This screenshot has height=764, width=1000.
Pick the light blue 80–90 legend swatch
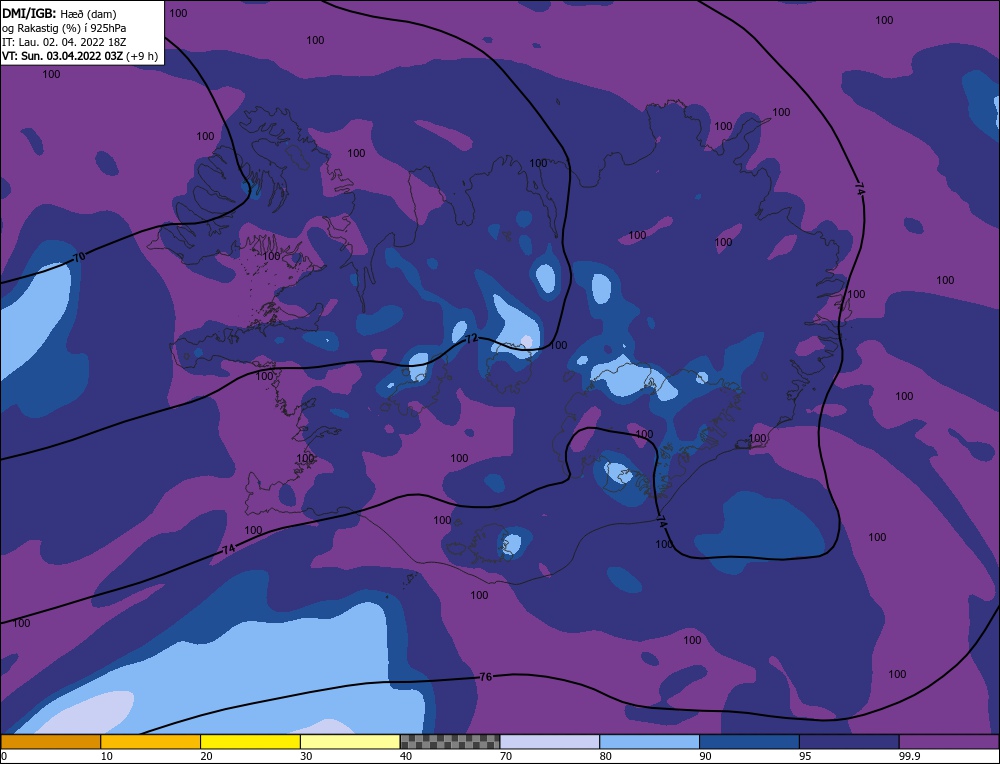click(x=649, y=742)
